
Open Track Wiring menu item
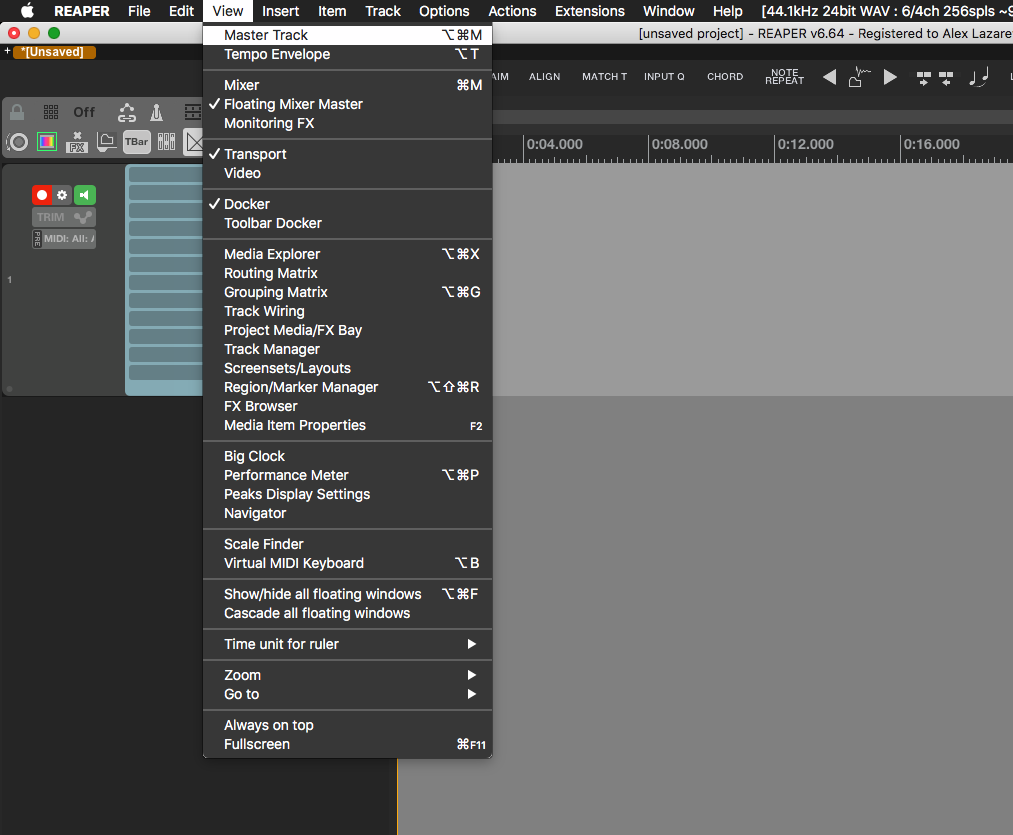(x=348, y=312)
